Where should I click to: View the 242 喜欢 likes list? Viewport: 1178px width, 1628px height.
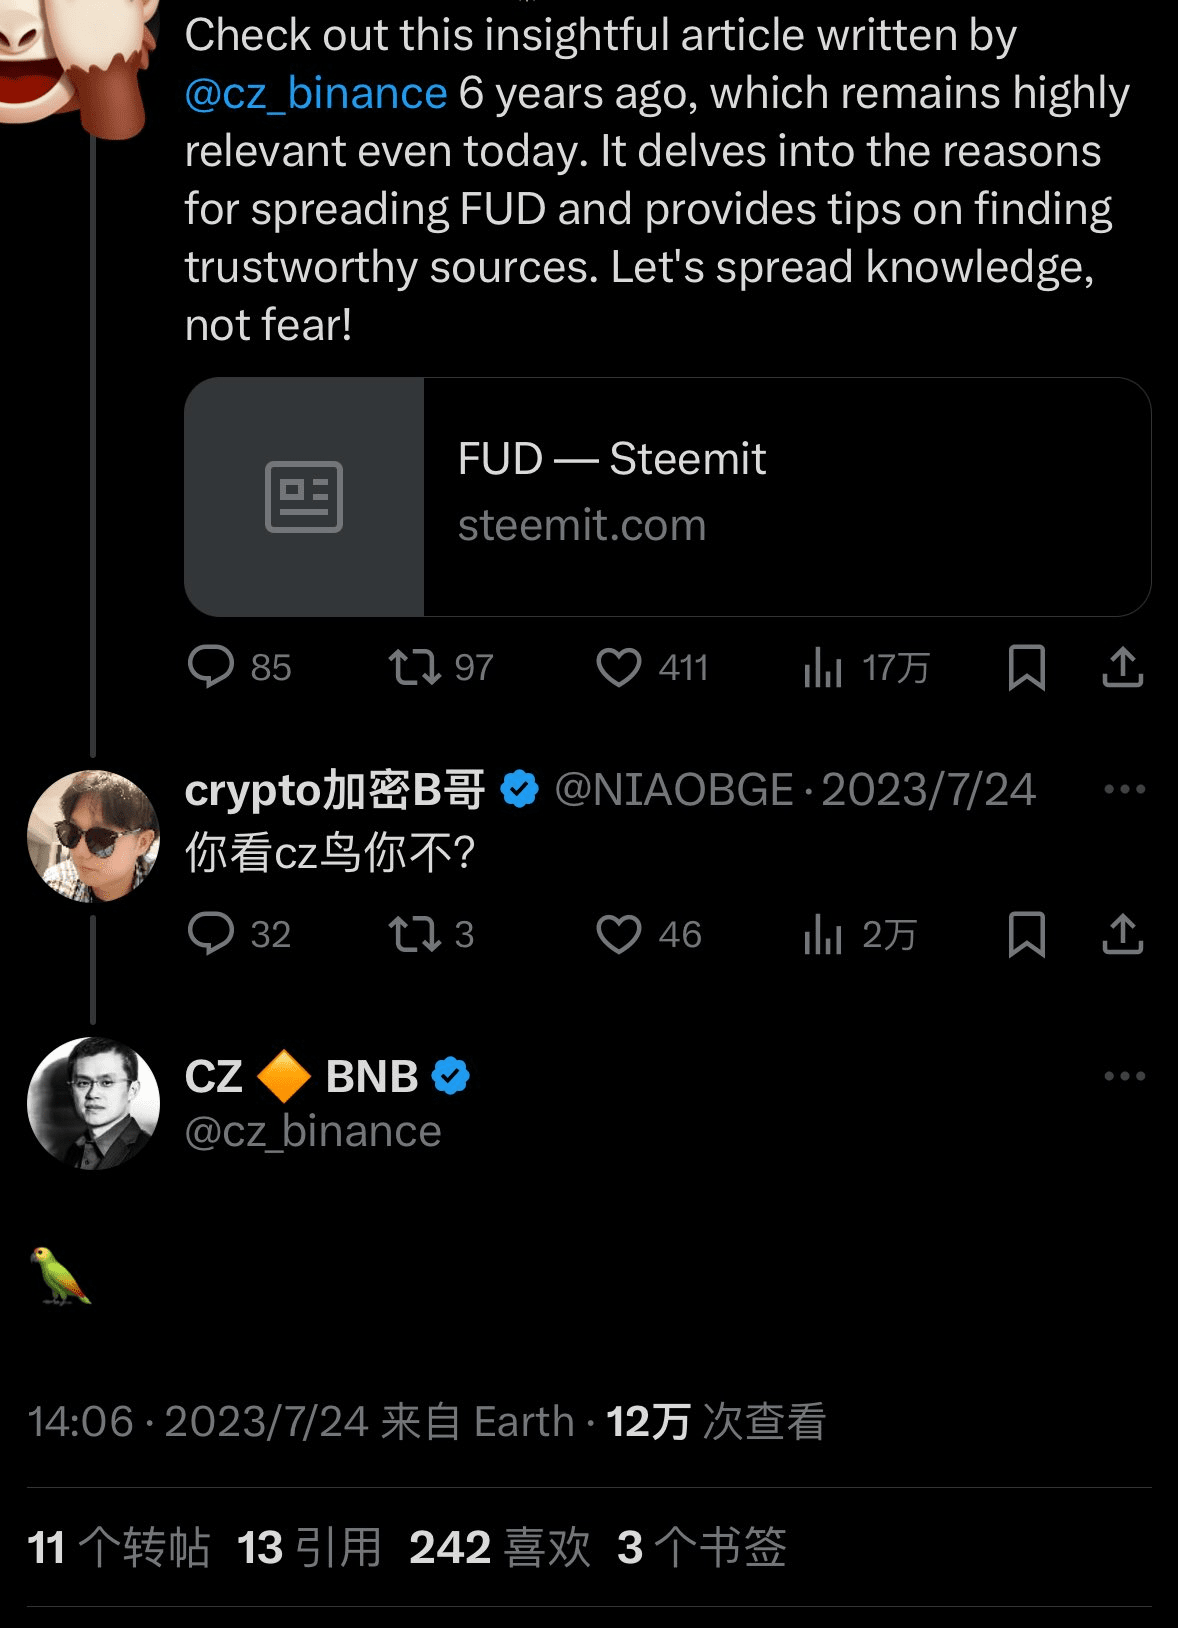500,1547
